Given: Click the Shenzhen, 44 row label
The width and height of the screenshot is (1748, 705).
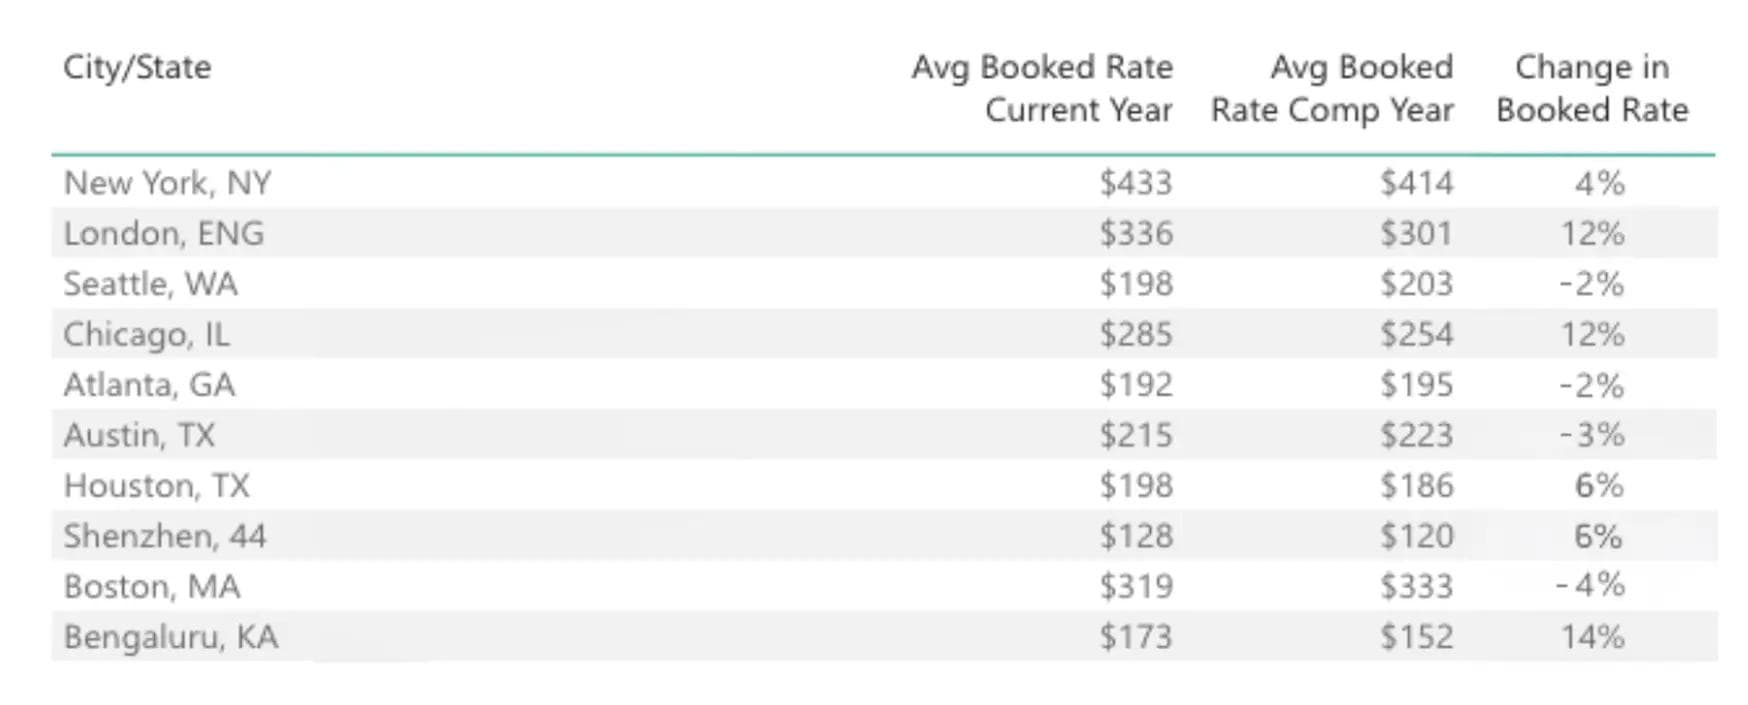Looking at the screenshot, I should pyautogui.click(x=165, y=536).
